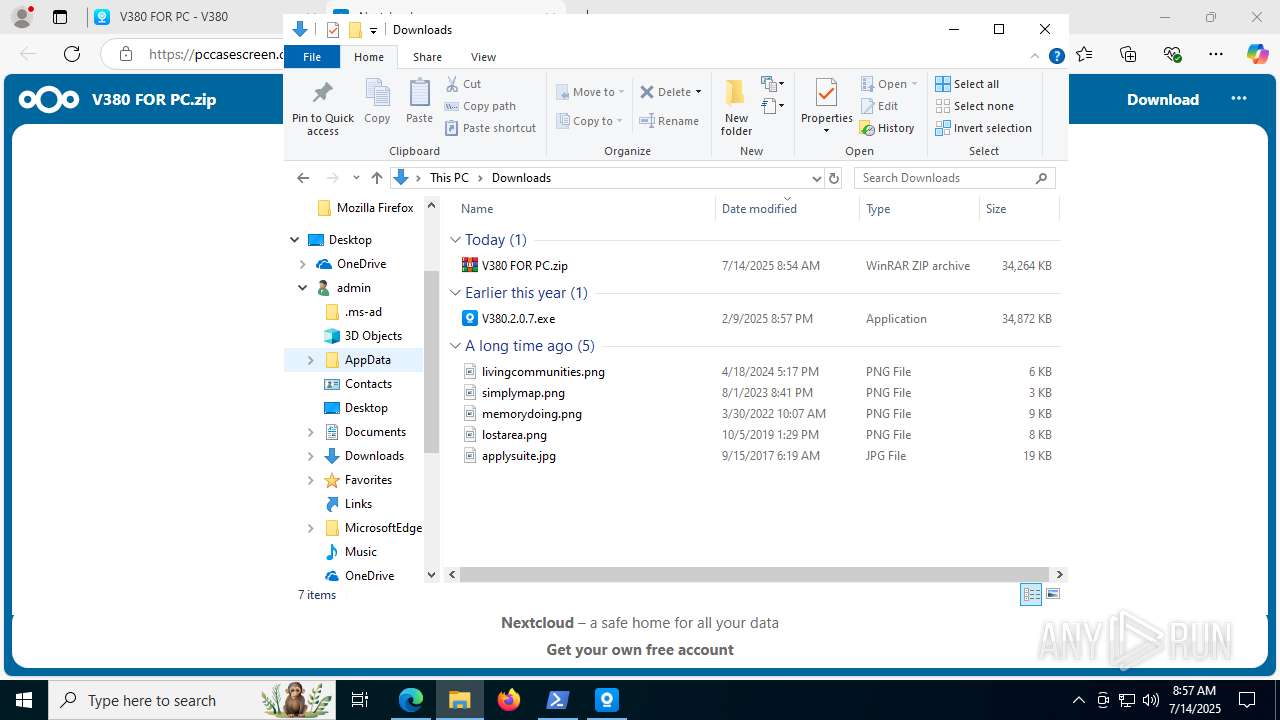Click the Search Downloads field
The height and width of the screenshot is (720, 1280).
click(954, 178)
